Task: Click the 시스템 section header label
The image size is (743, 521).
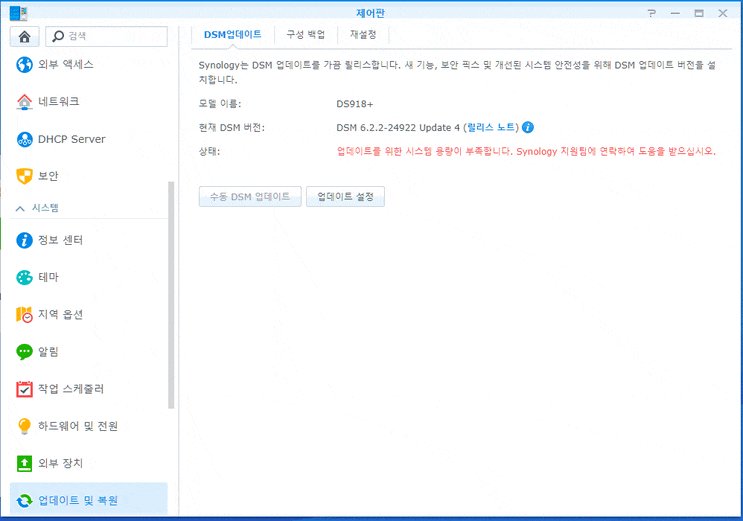Action: pos(45,208)
